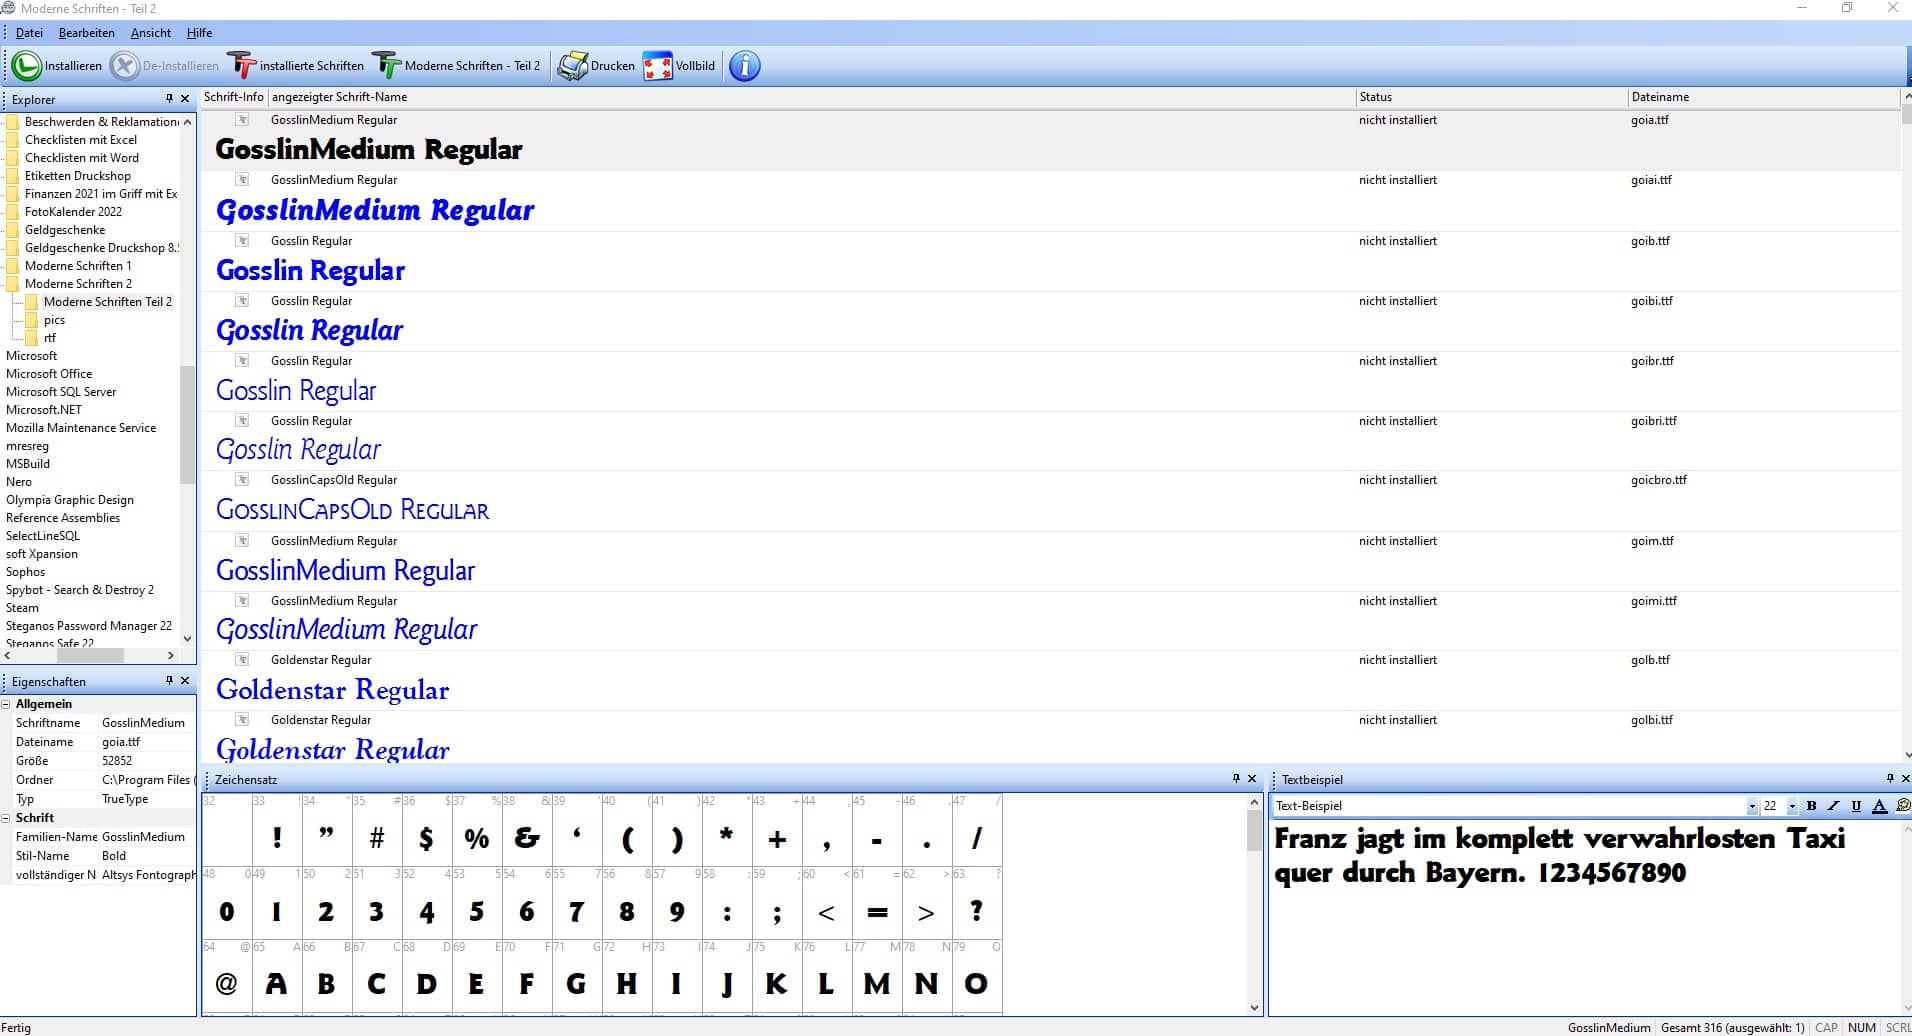Select the Moderne Schriften 1 folder
Image resolution: width=1912 pixels, height=1036 pixels.
(78, 266)
